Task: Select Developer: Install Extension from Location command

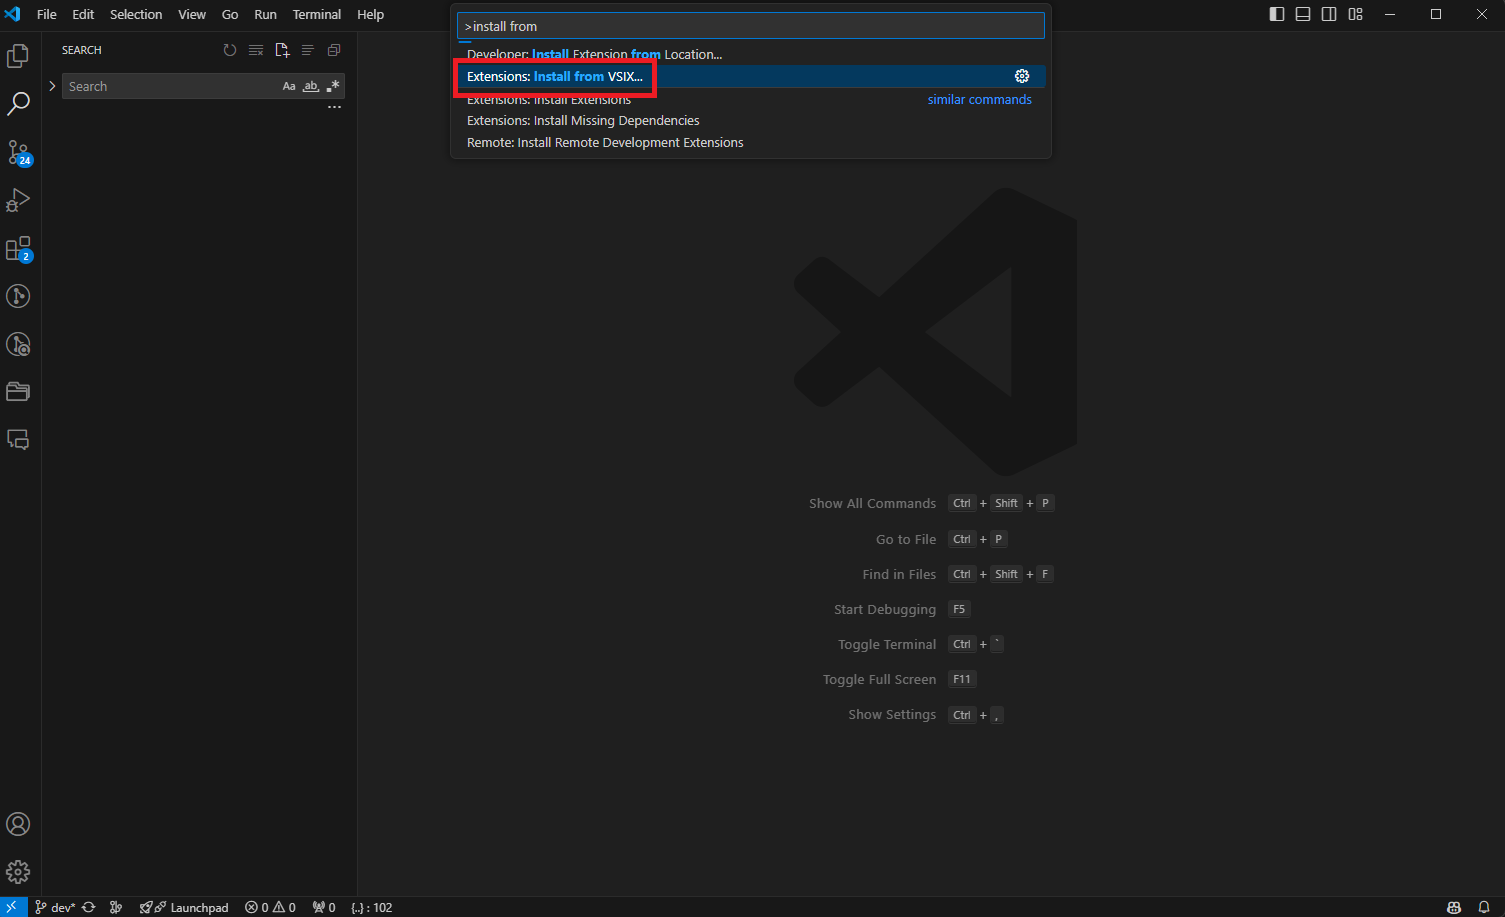Action: pos(751,54)
